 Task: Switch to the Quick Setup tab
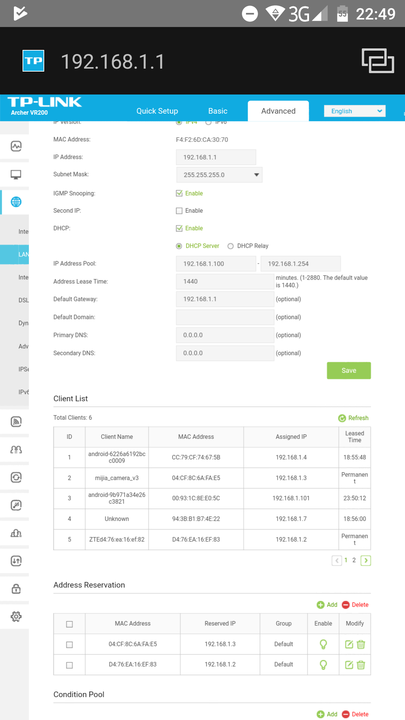[x=157, y=111]
